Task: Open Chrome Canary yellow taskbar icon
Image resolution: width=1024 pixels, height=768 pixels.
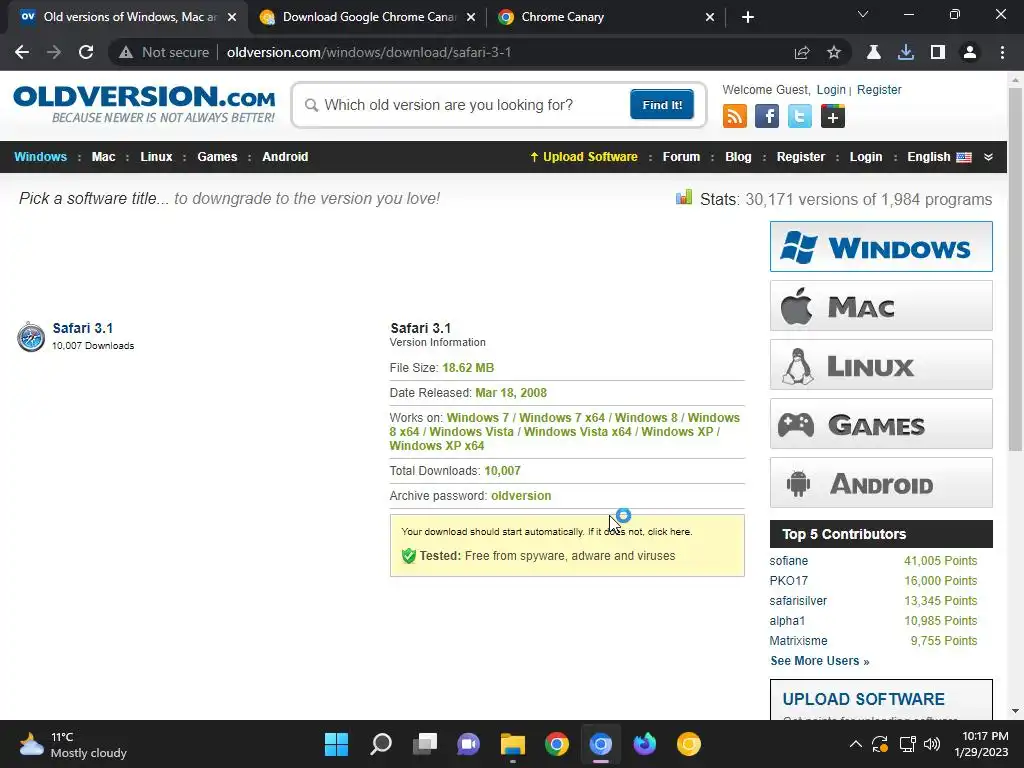Action: 688,744
